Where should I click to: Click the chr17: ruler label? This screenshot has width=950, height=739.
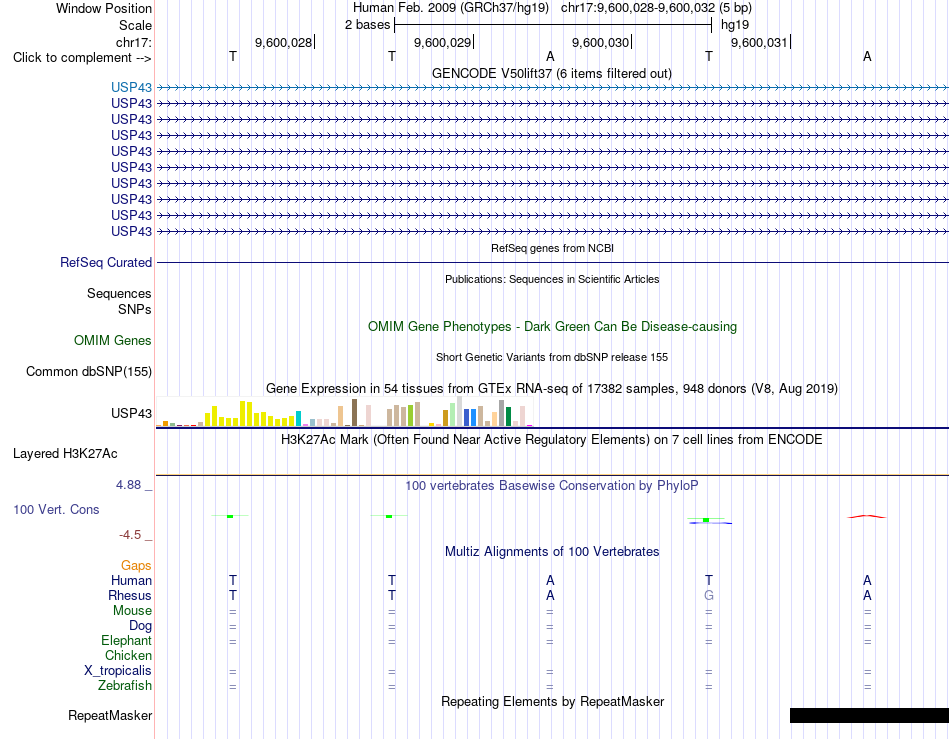(x=133, y=42)
